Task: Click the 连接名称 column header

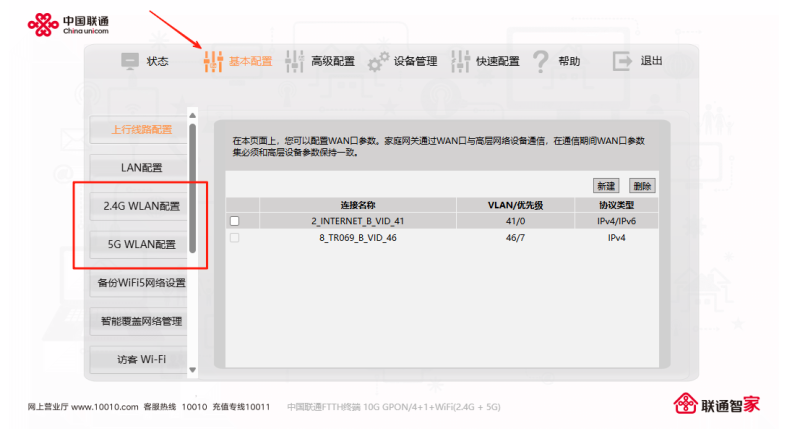Action: pyautogui.click(x=358, y=205)
